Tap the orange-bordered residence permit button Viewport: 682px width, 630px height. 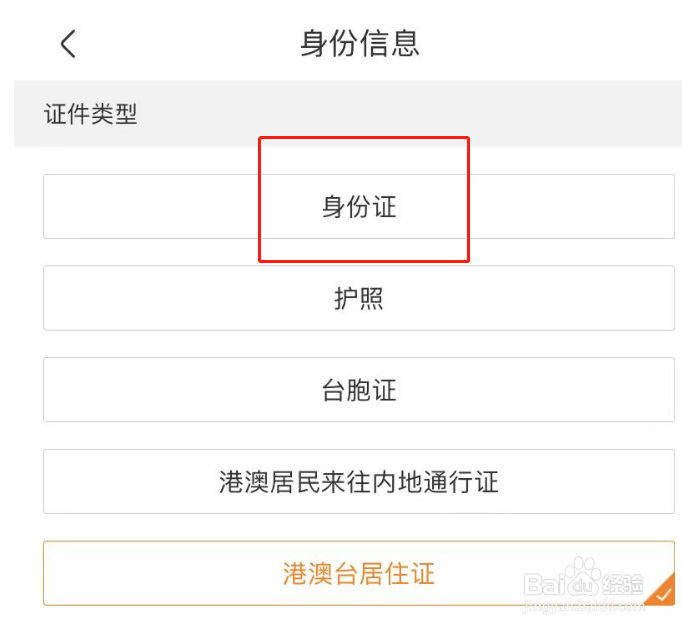click(359, 574)
